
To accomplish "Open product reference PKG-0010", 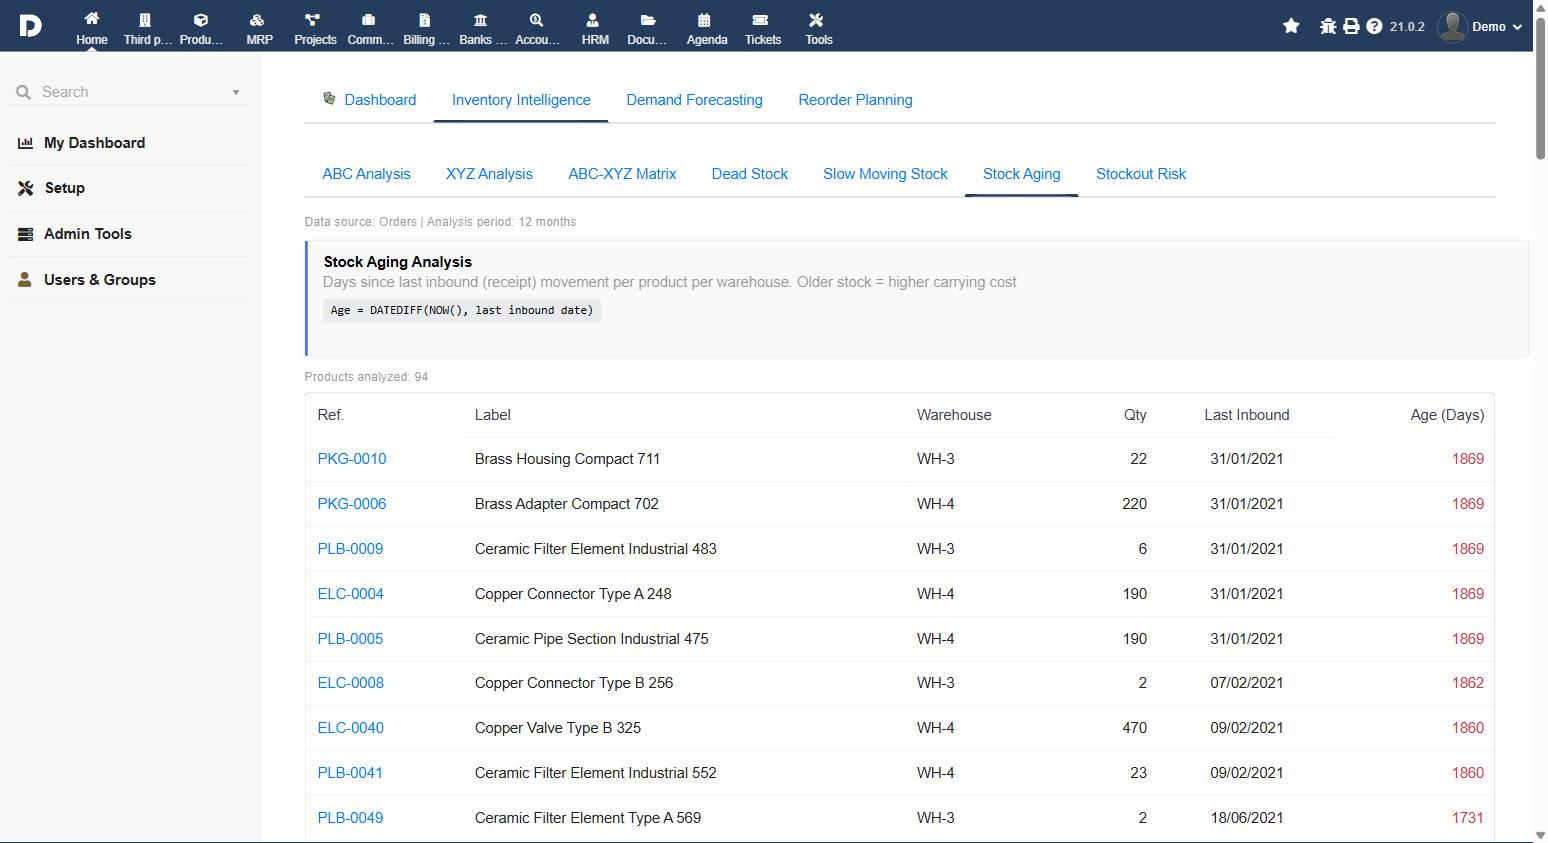I will click(x=352, y=459).
